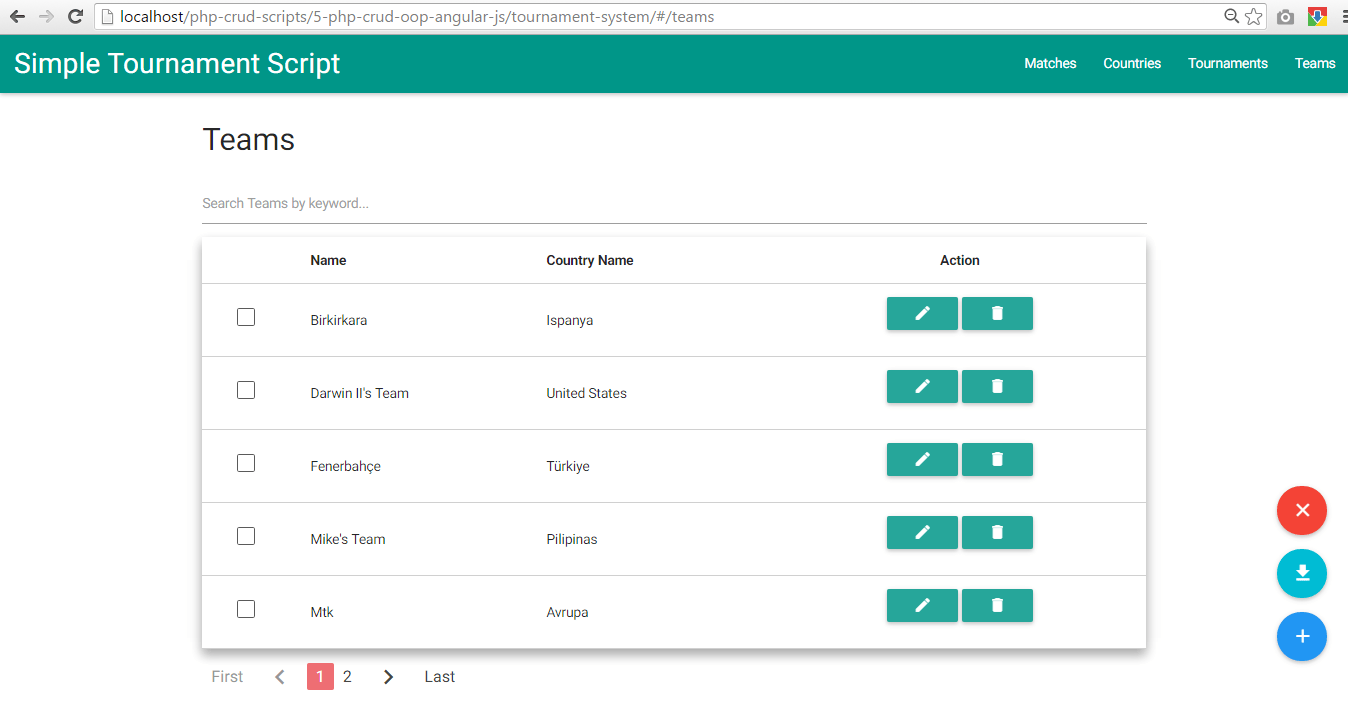Image resolution: width=1348 pixels, height=702 pixels.
Task: Delete Darwin II's Team with trash icon
Action: coord(997,386)
